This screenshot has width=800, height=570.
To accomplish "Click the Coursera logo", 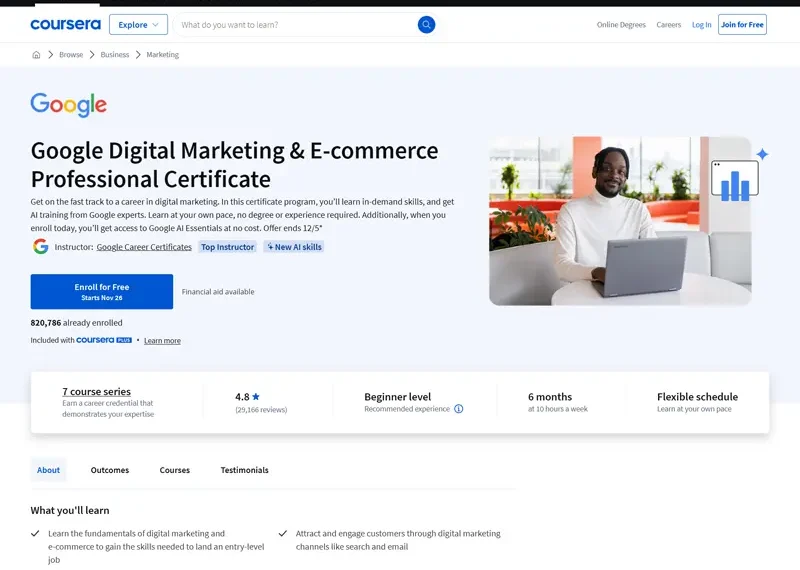I will 65,24.
